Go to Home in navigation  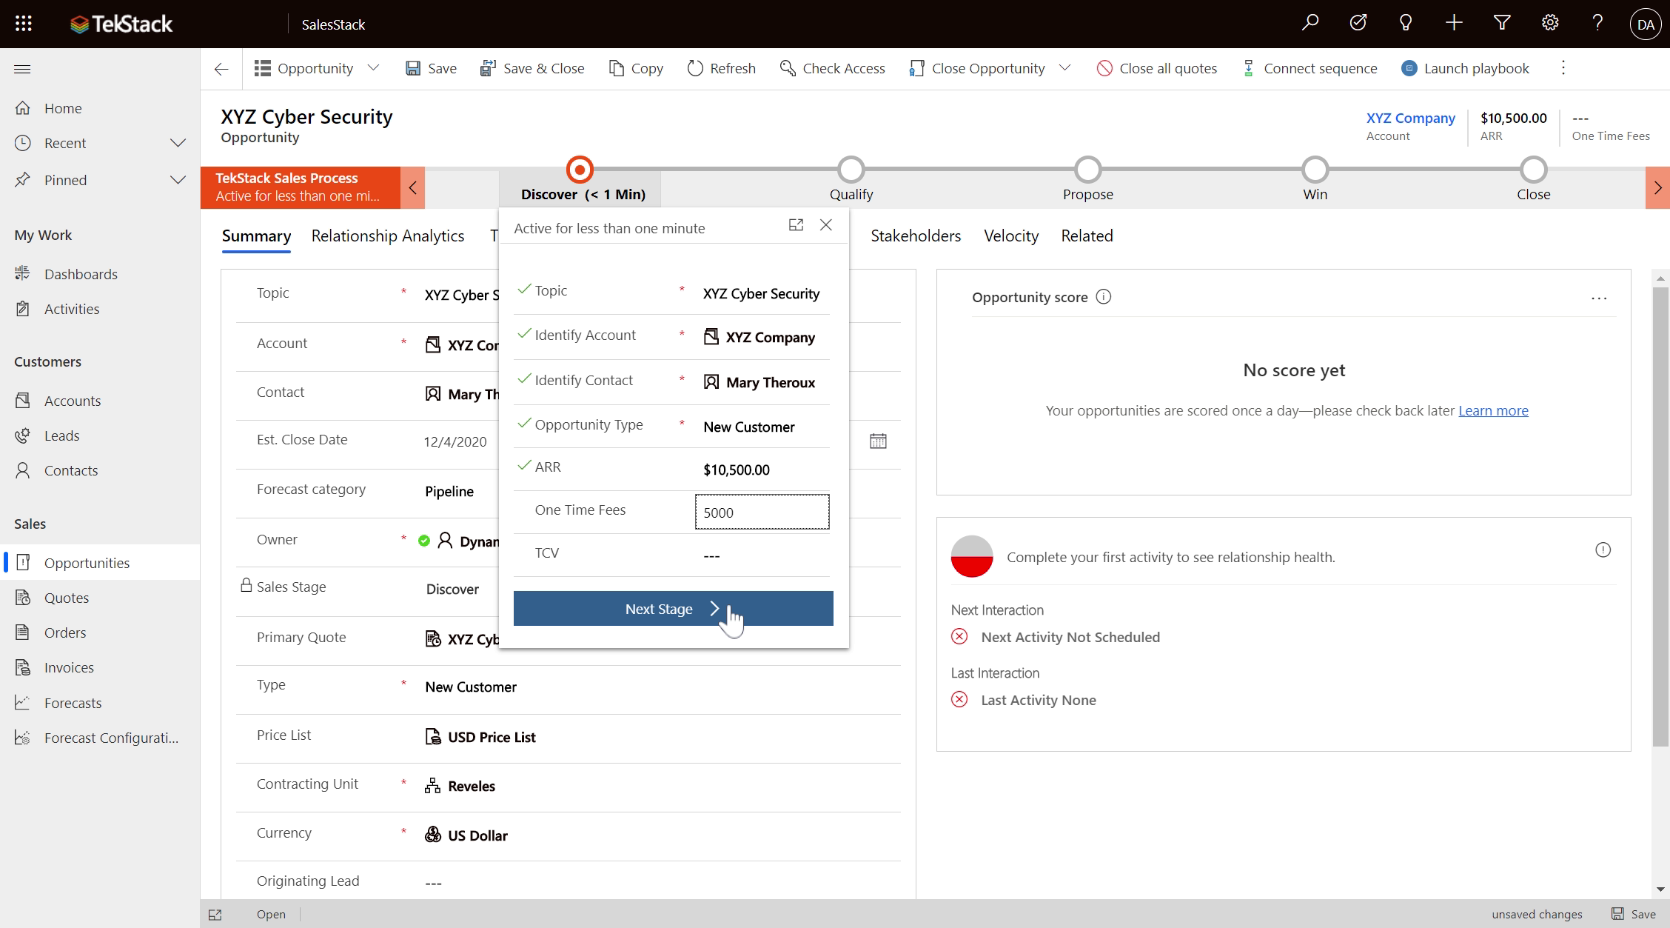pos(63,108)
